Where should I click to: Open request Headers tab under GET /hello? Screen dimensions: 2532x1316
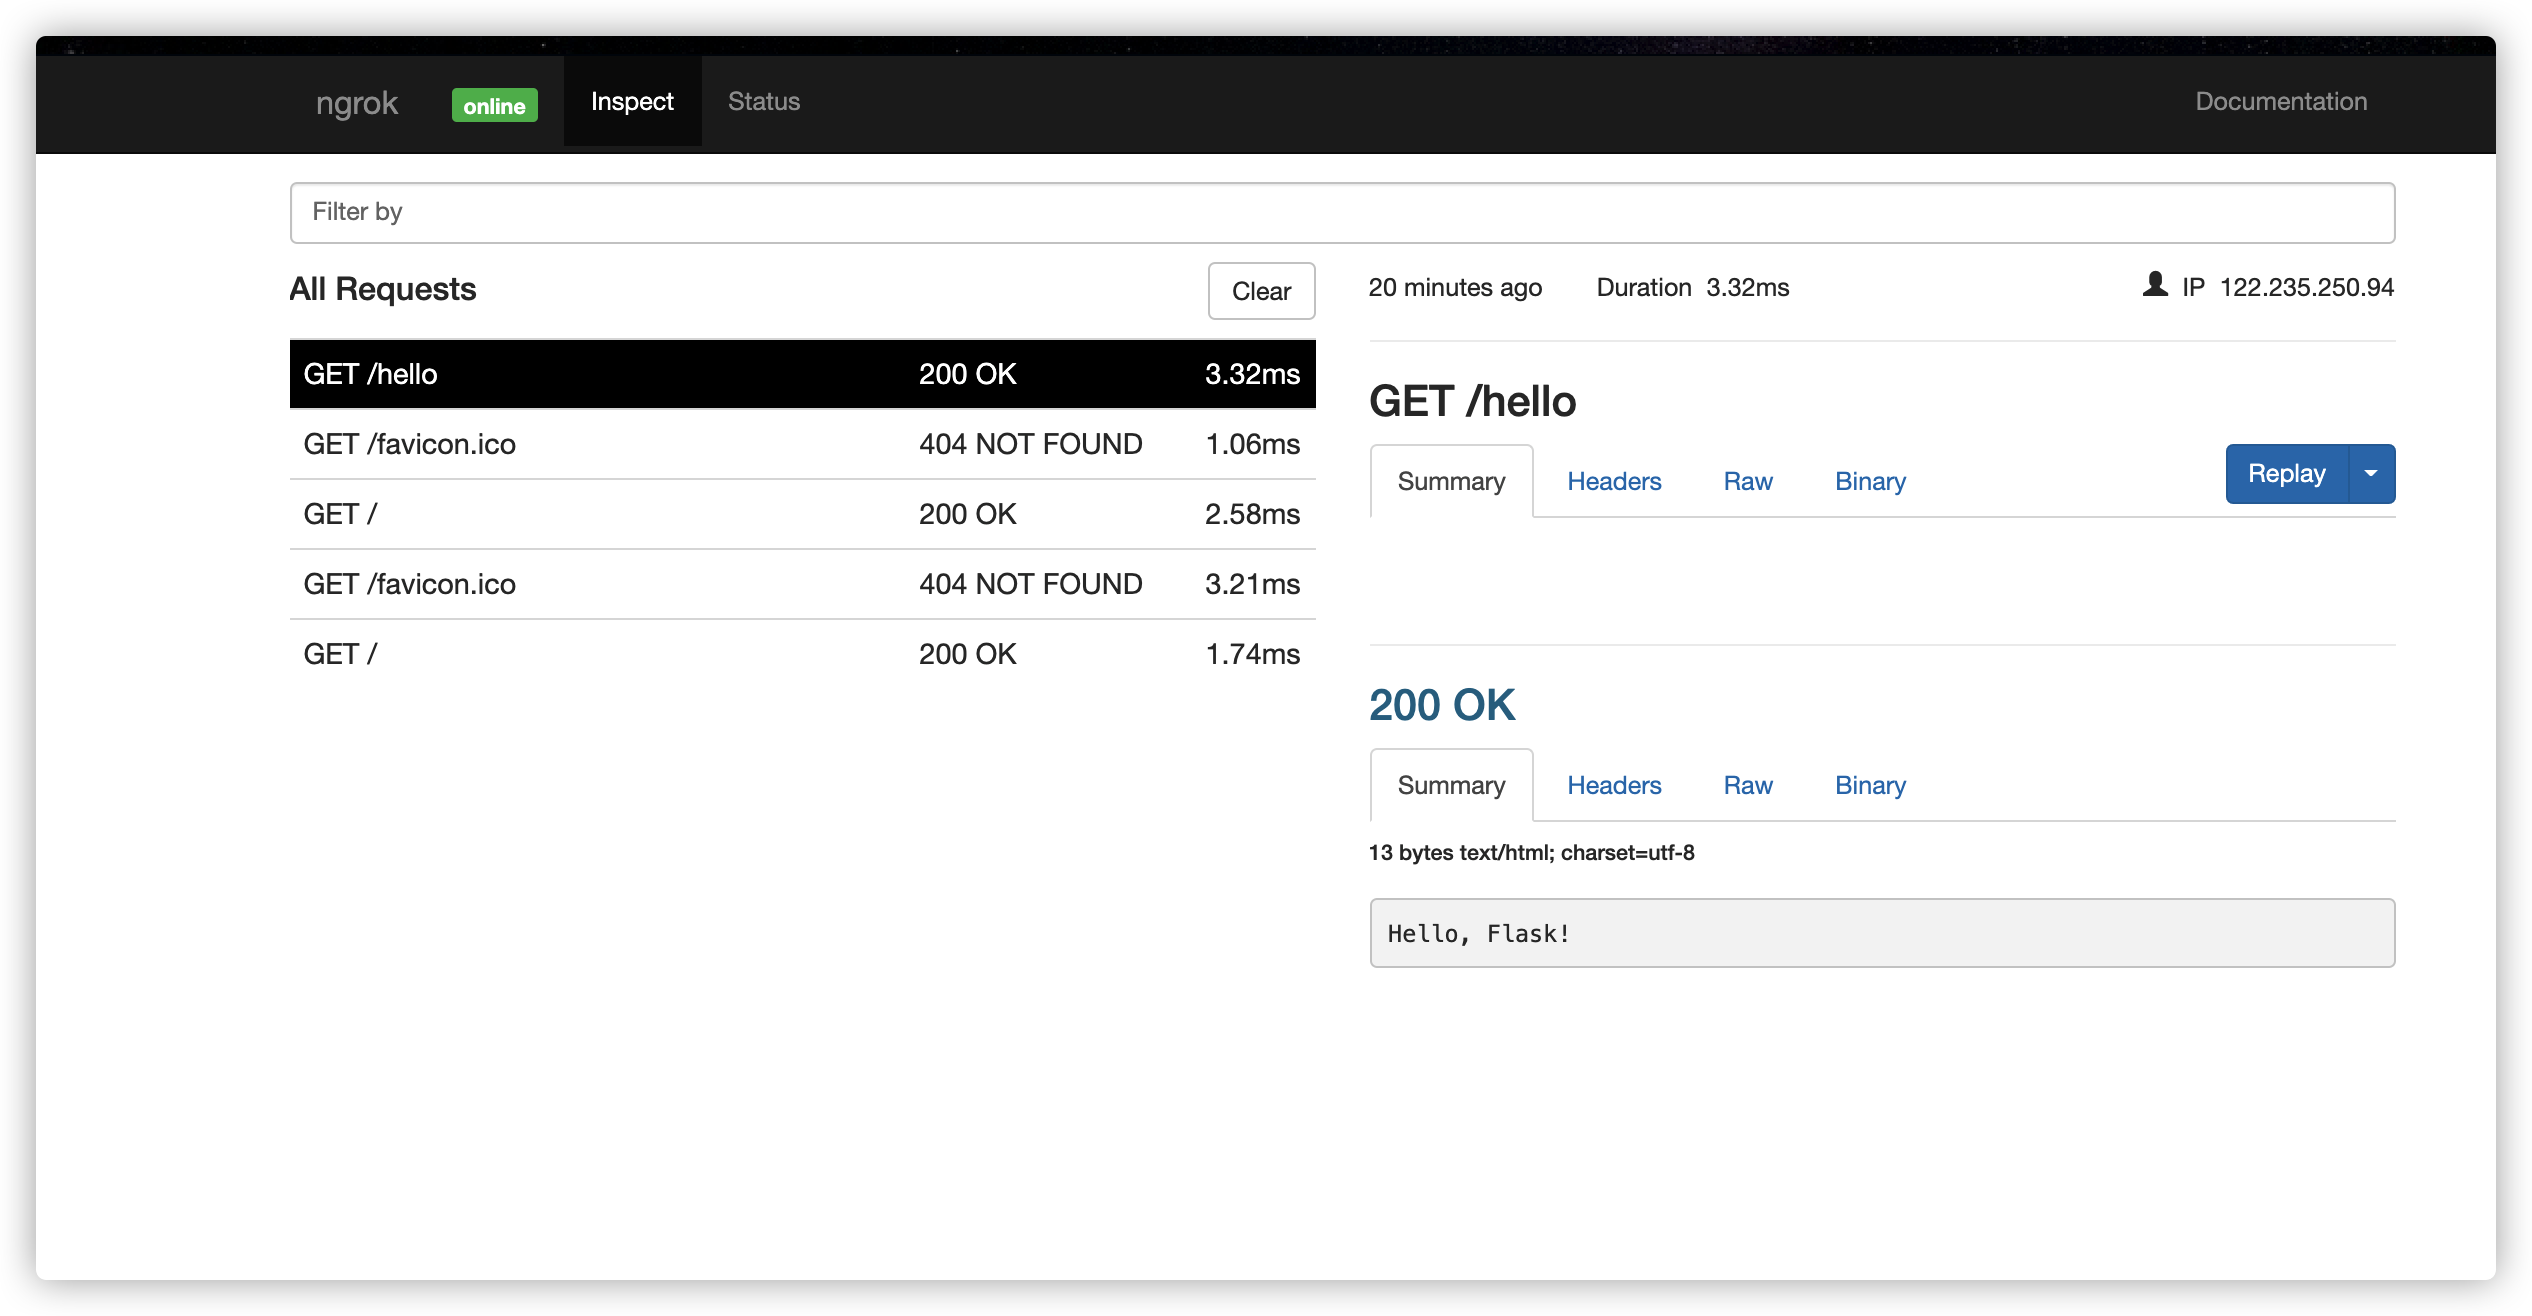pos(1614,482)
